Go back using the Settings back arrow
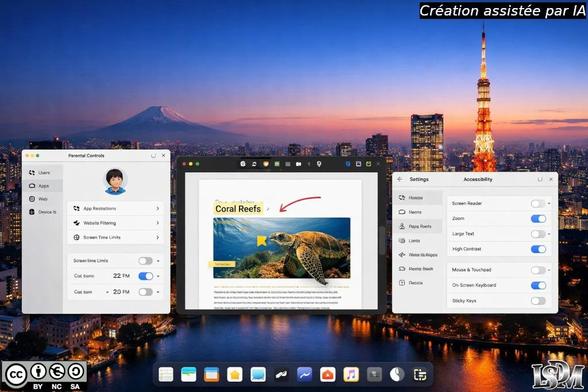588x392 pixels. [400, 179]
